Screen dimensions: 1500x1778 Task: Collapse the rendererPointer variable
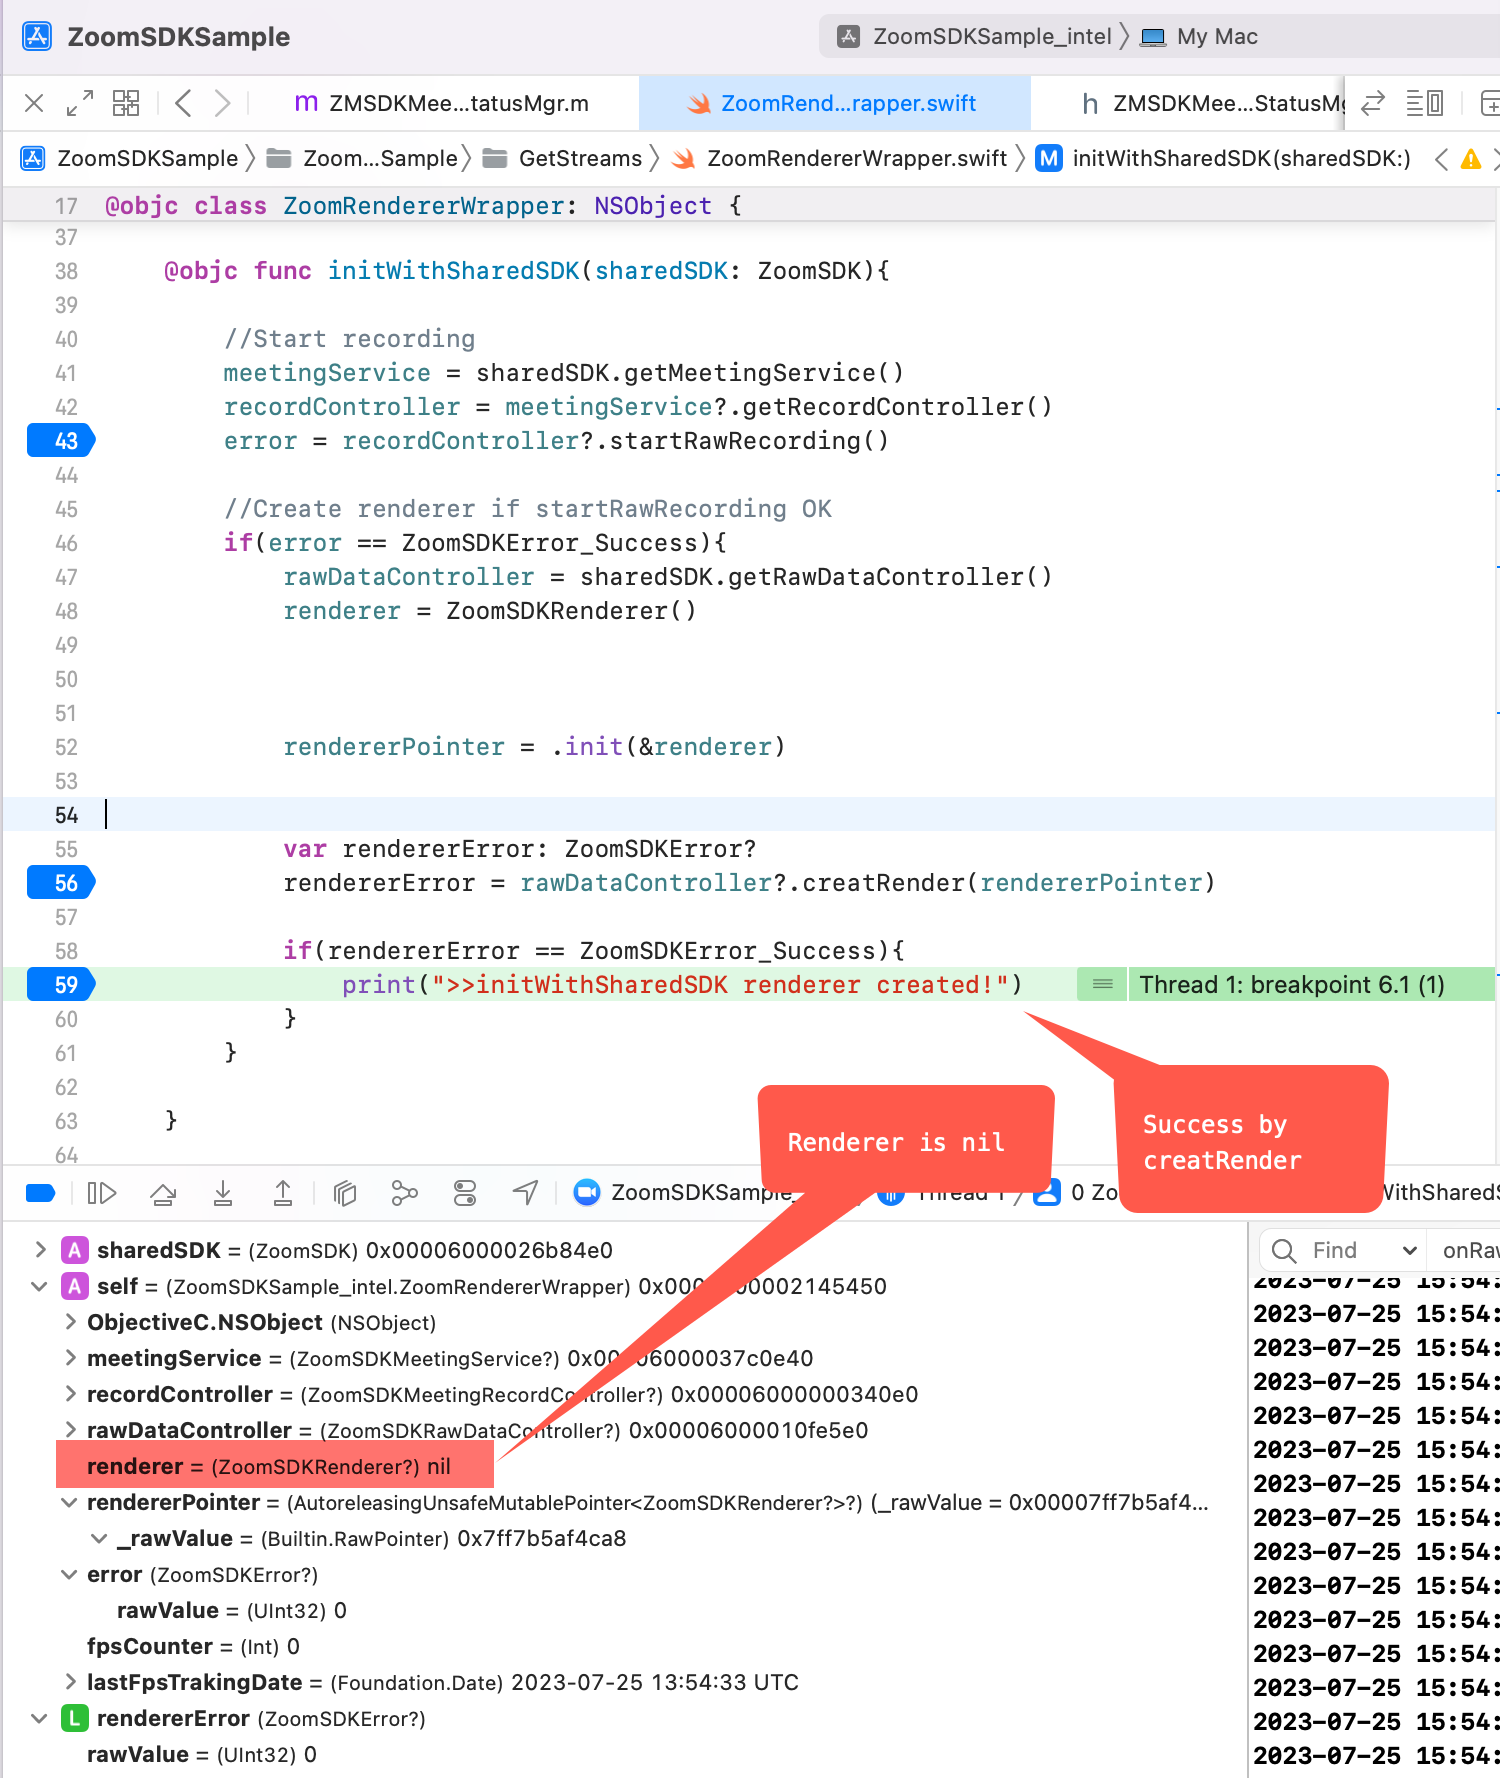pos(70,1502)
